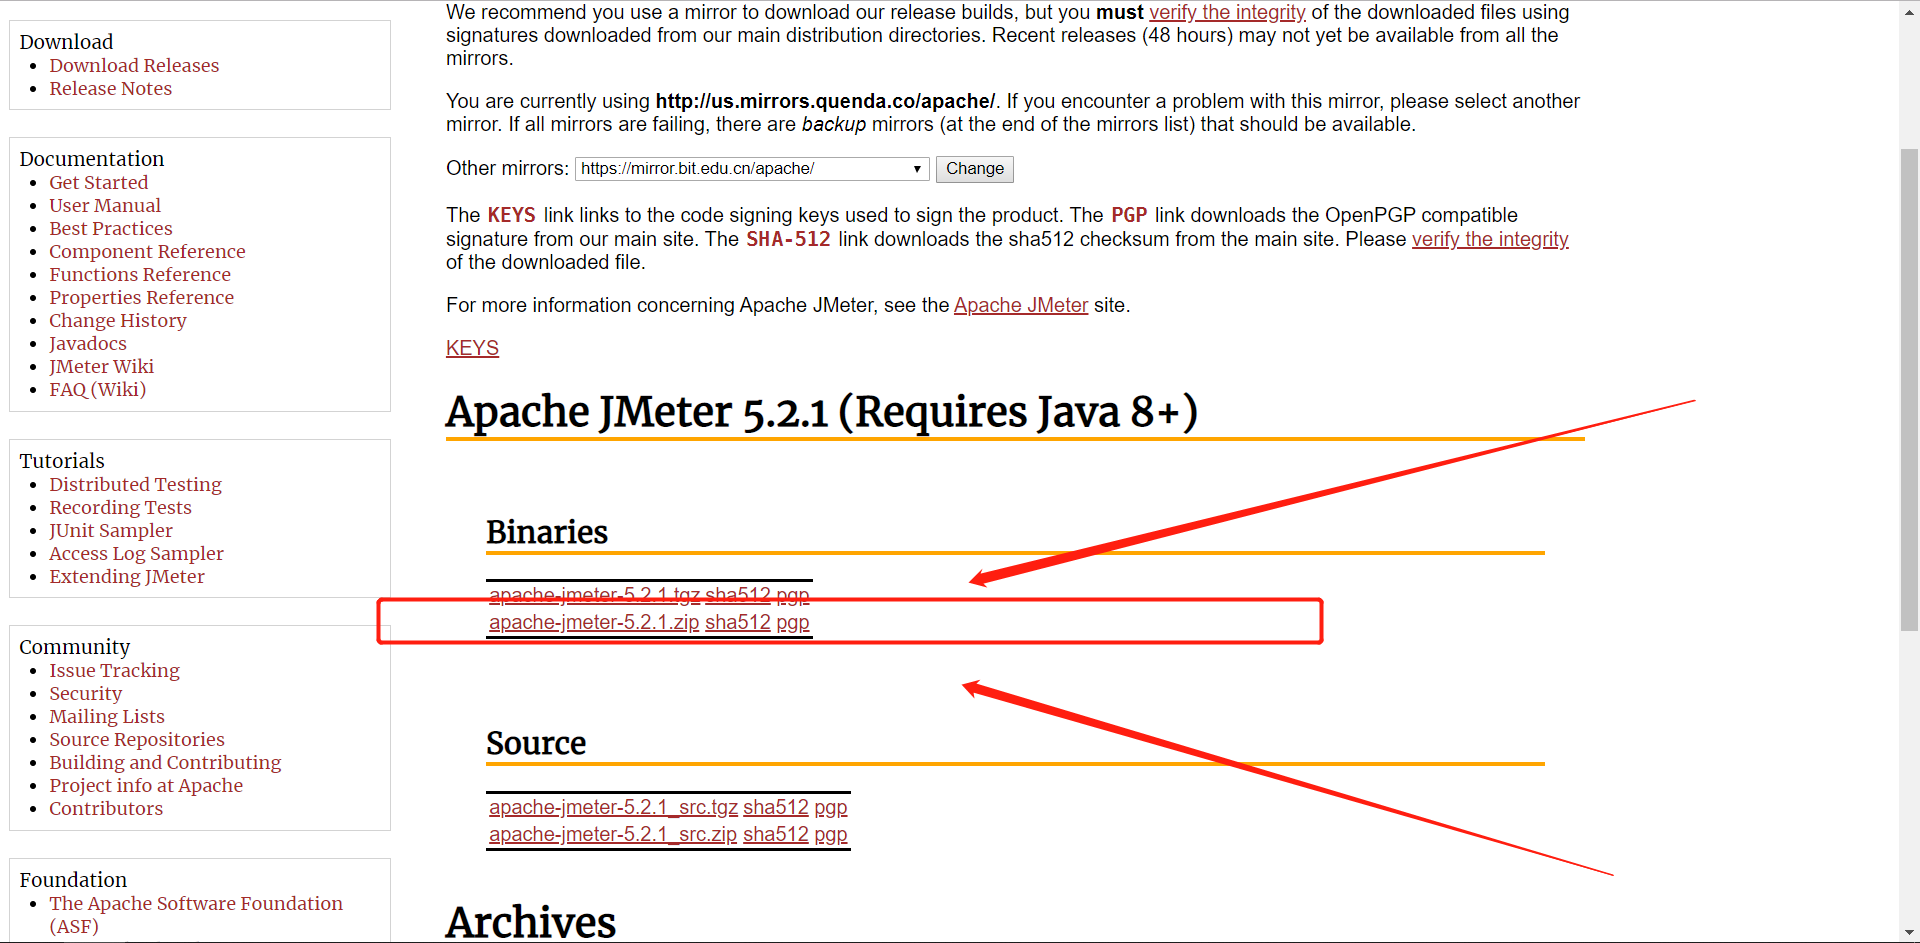Open pgp signature for src.tgz
This screenshot has width=1920, height=943.
[x=831, y=807]
